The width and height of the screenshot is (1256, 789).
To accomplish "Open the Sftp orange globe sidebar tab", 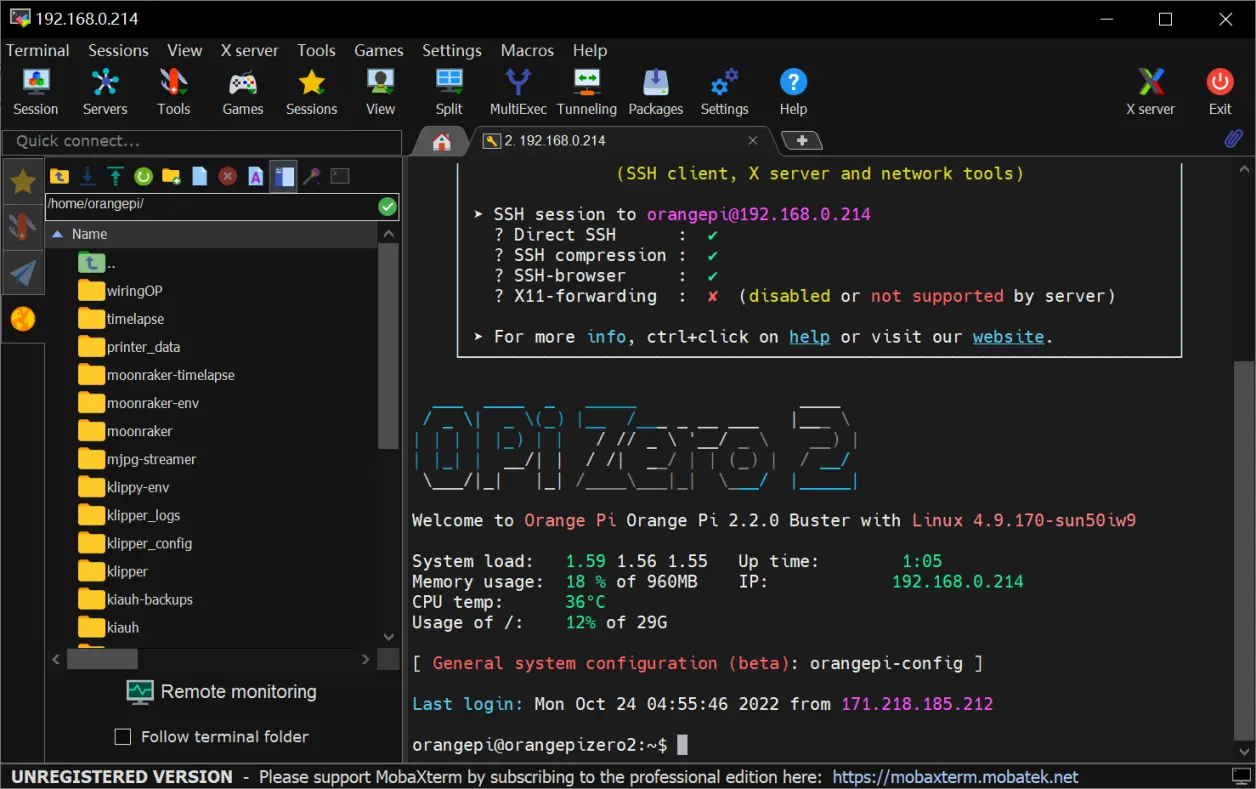I will coord(23,319).
